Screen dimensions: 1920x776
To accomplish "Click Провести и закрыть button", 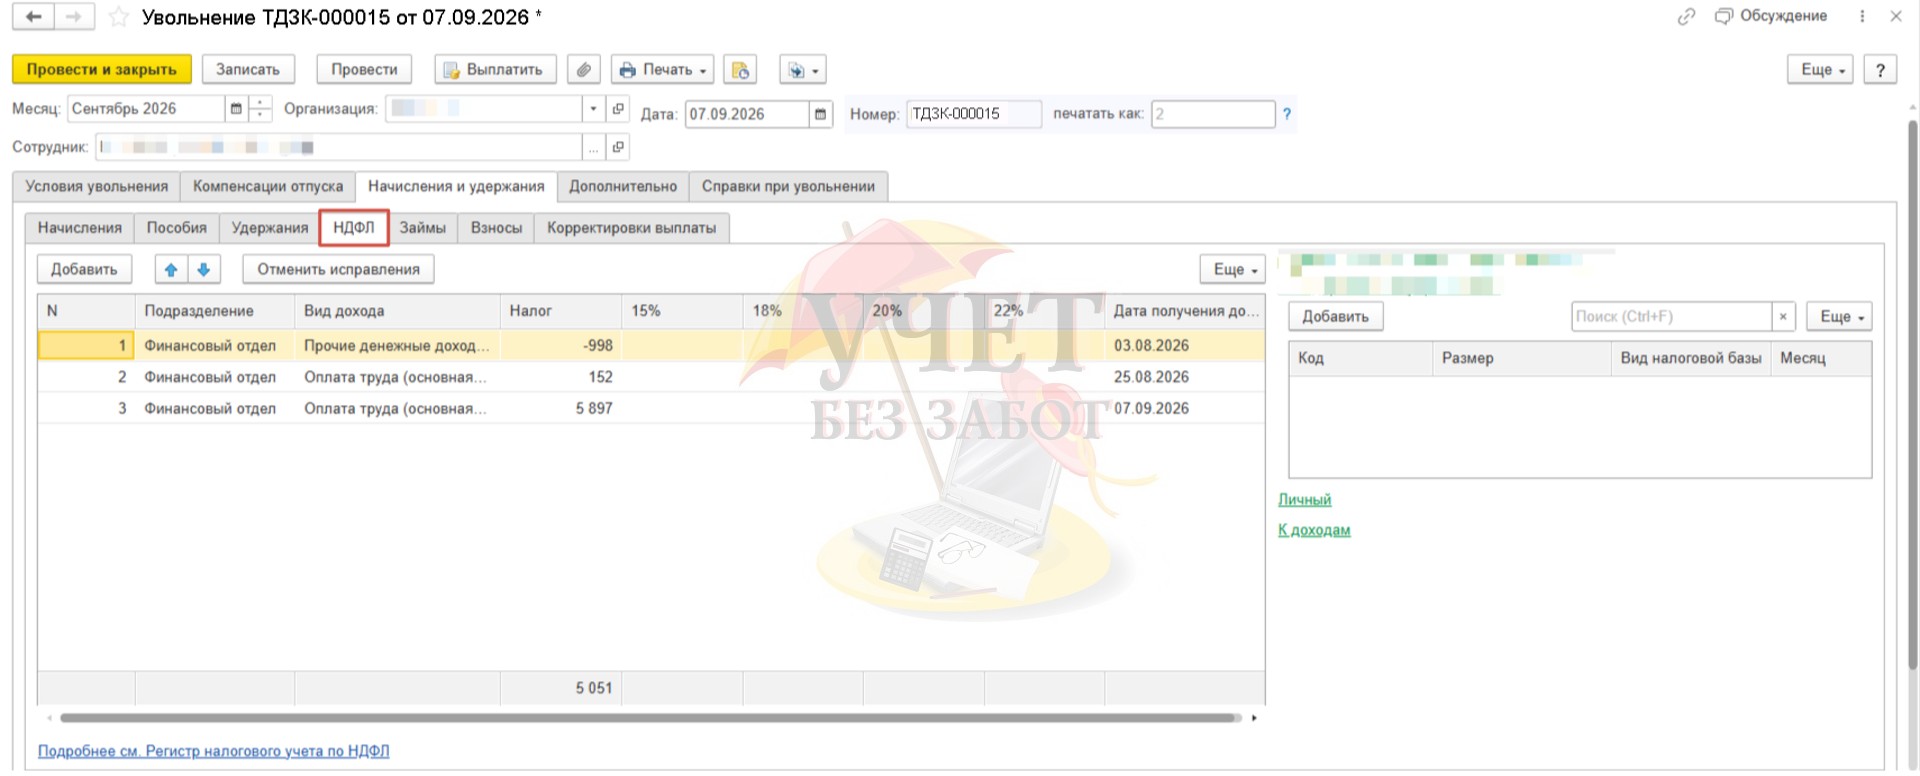I will (102, 70).
